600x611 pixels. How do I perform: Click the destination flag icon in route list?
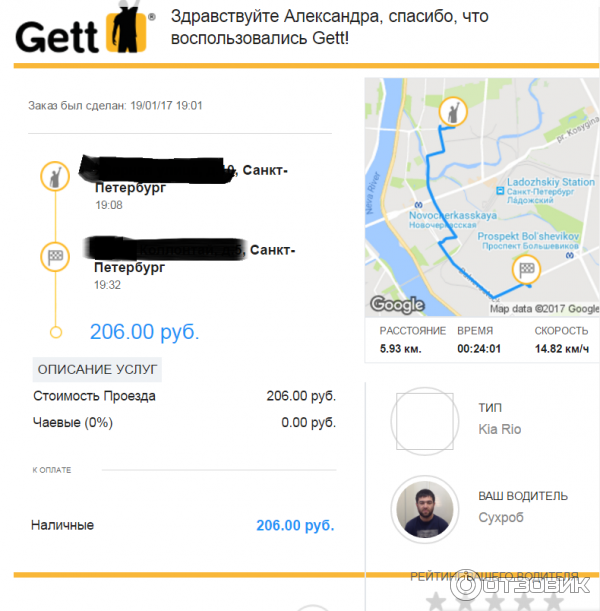pyautogui.click(x=55, y=257)
